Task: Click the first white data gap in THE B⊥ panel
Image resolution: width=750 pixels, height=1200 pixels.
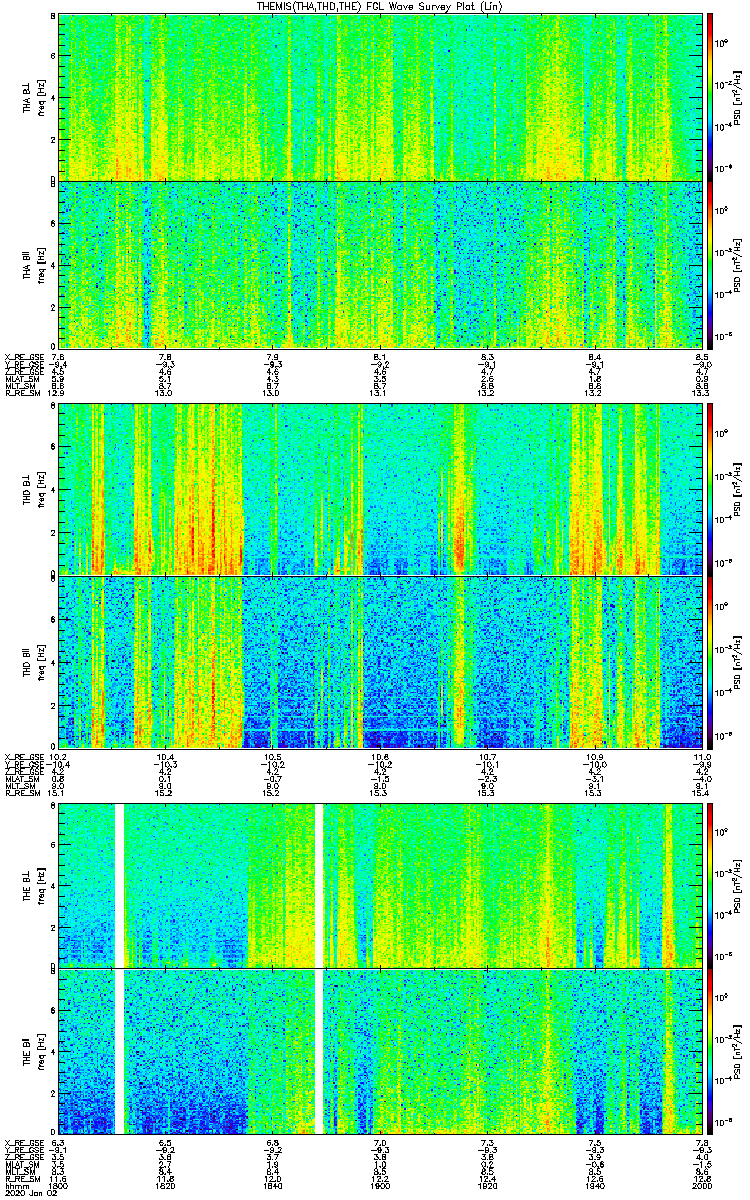Action: 119,885
